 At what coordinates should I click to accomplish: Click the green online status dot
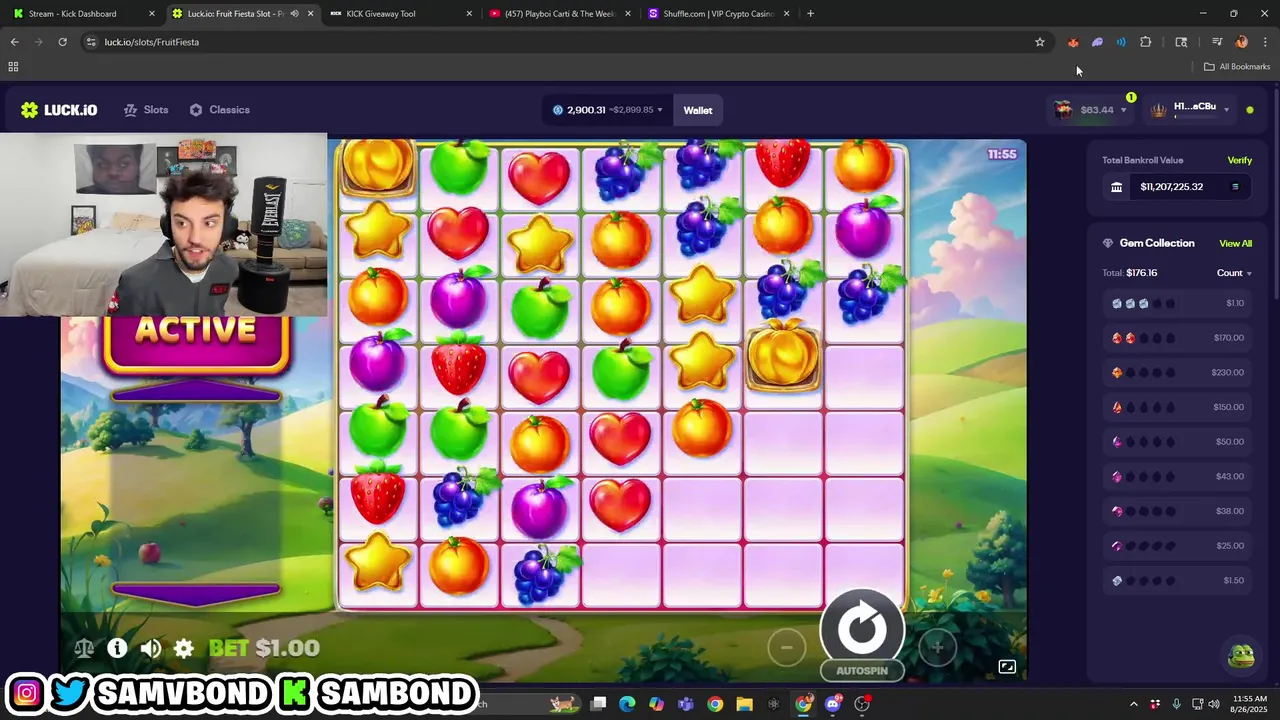click(1250, 110)
